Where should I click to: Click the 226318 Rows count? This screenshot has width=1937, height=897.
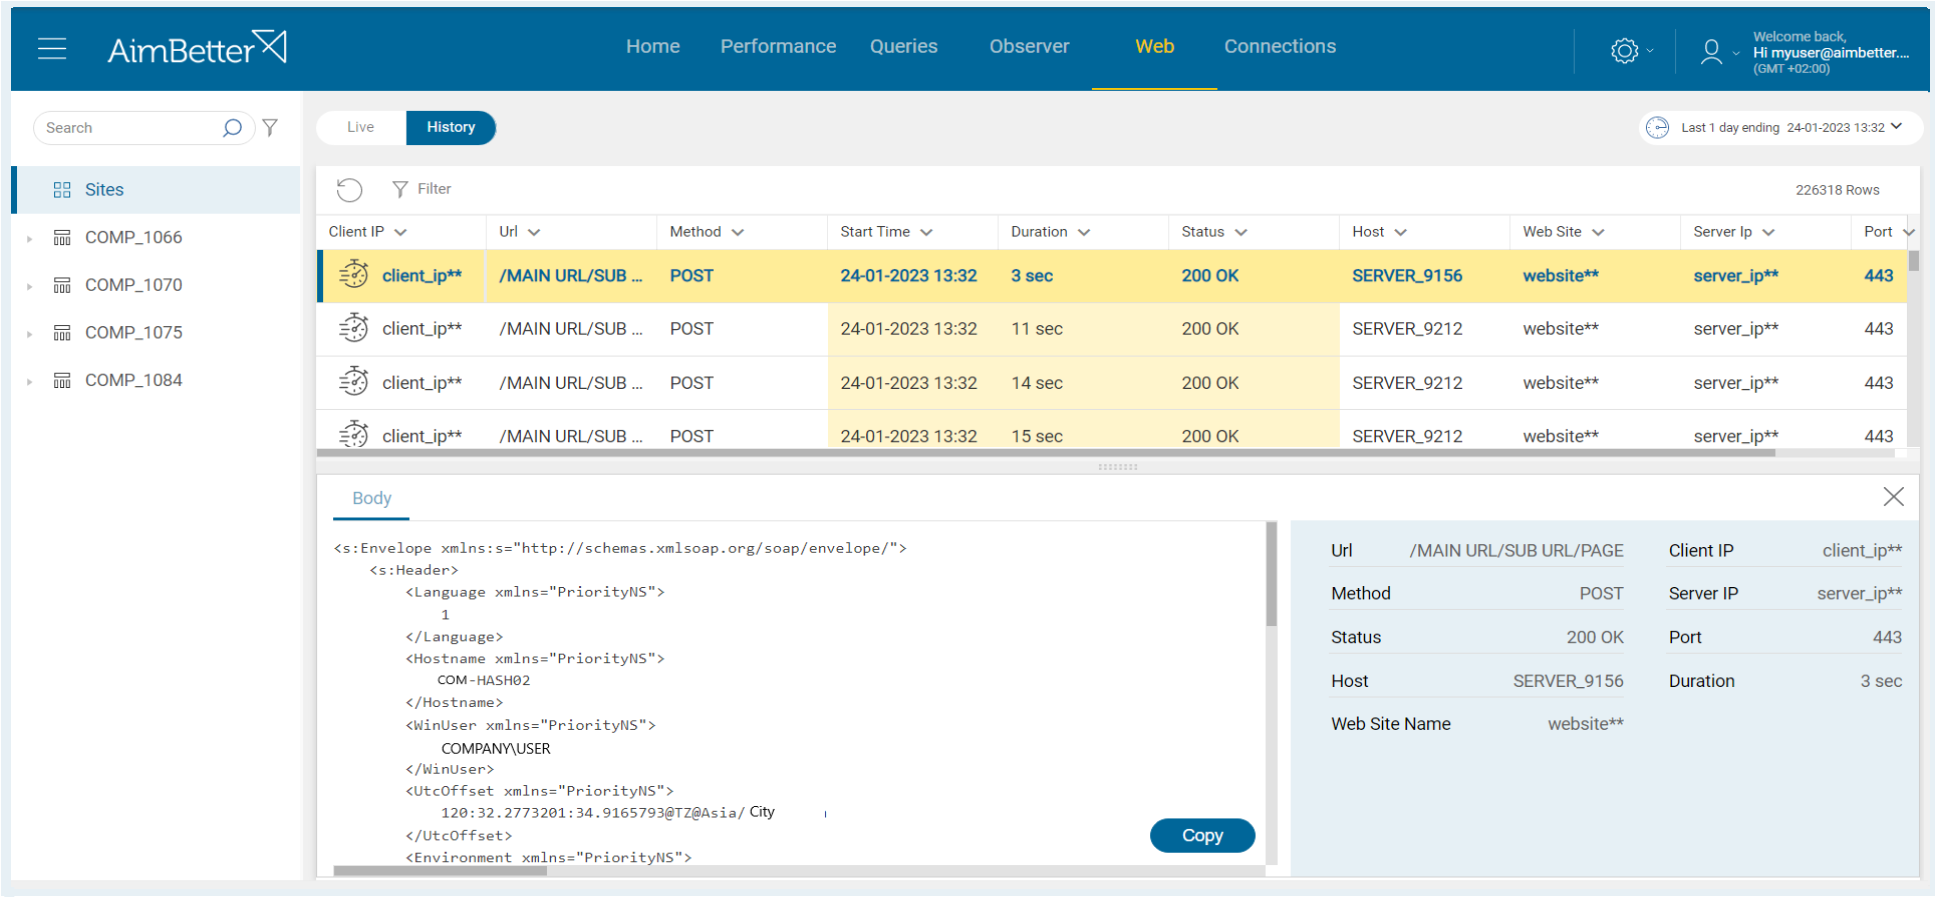[x=1837, y=190]
